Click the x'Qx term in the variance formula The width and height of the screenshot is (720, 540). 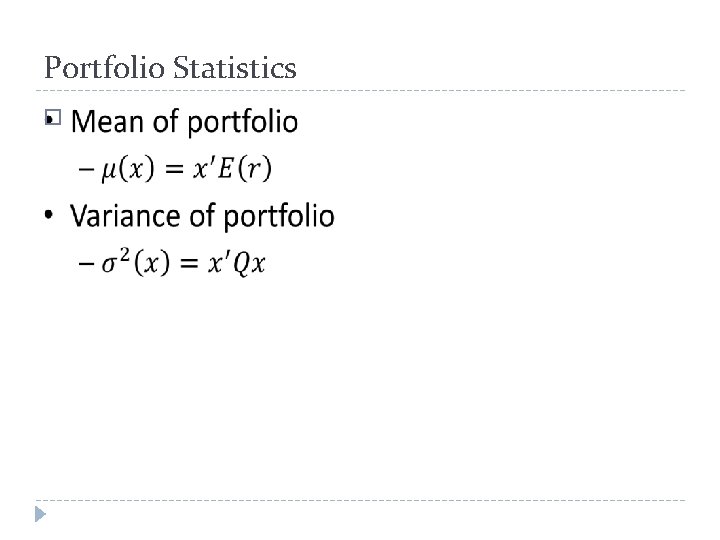point(236,263)
